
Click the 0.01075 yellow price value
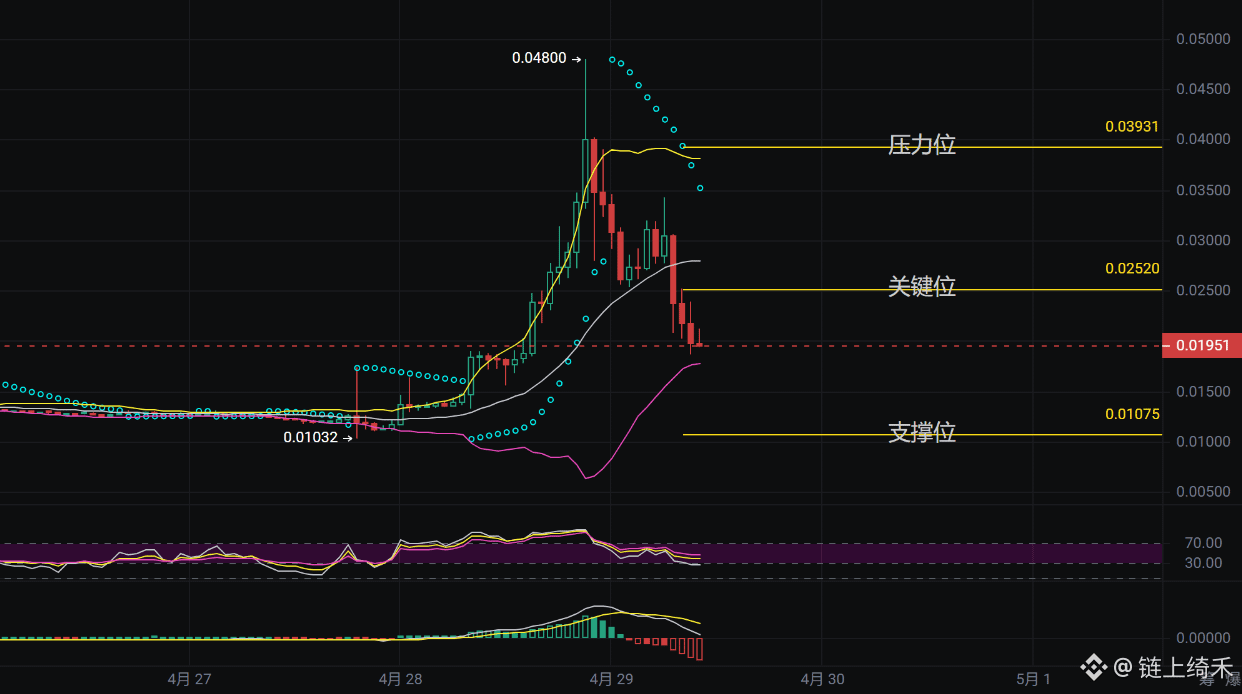click(1132, 414)
